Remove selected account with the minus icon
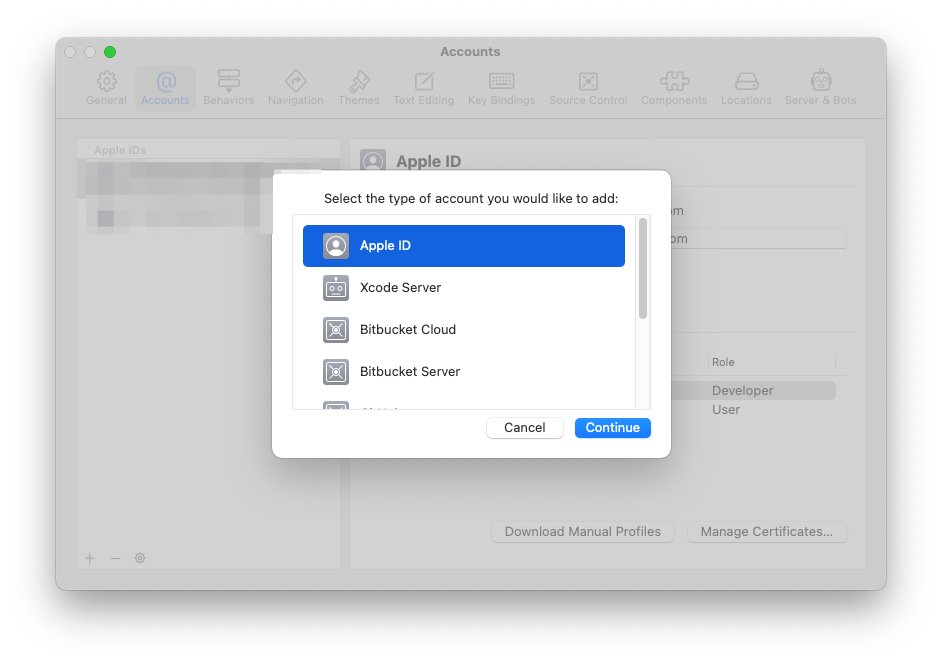The image size is (942, 664). (114, 558)
